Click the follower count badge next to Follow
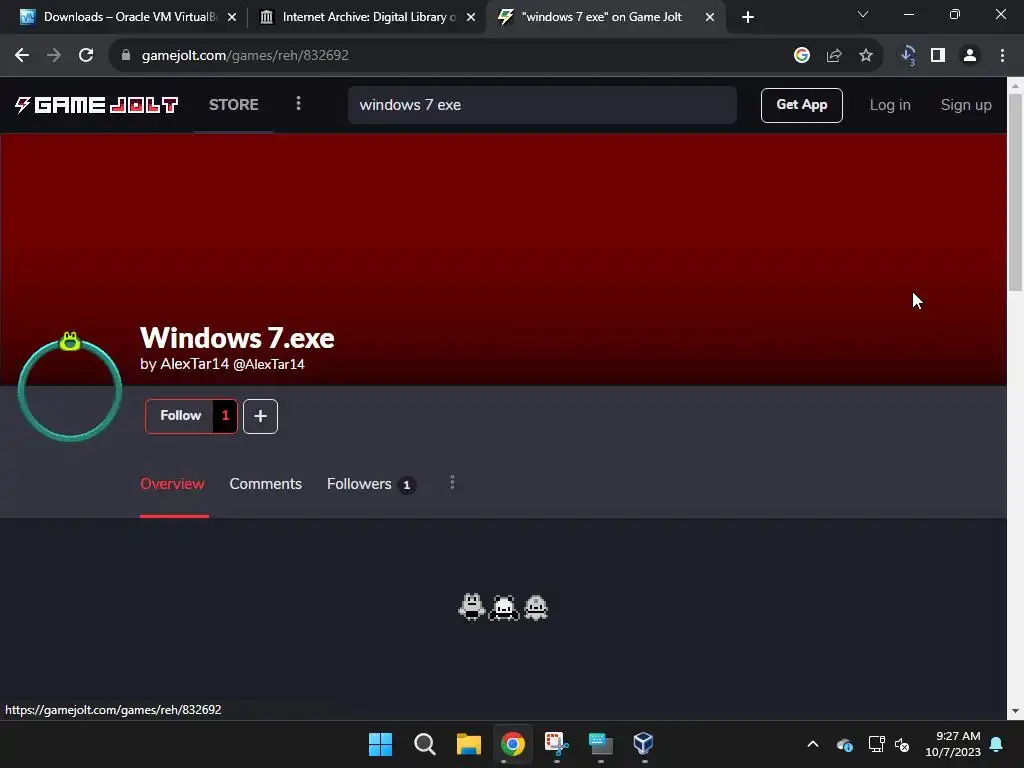Screen dimensions: 1024x768 click(225, 415)
